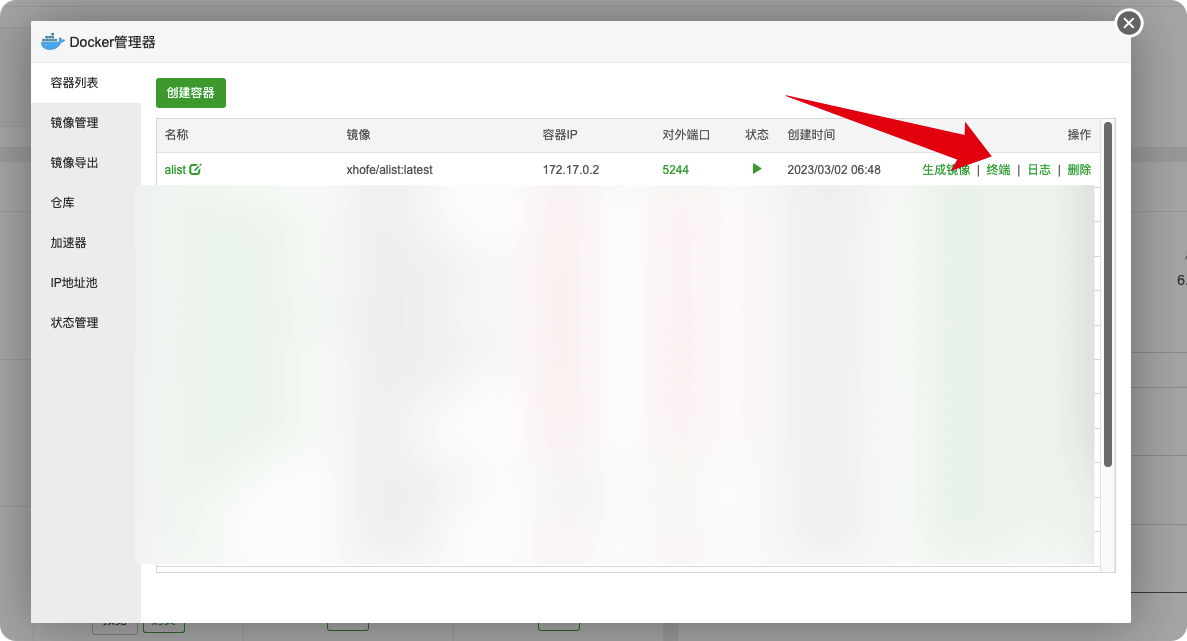Screen dimensions: 1187x641
Task: Click the 创建时间 column header
Action: click(x=811, y=135)
